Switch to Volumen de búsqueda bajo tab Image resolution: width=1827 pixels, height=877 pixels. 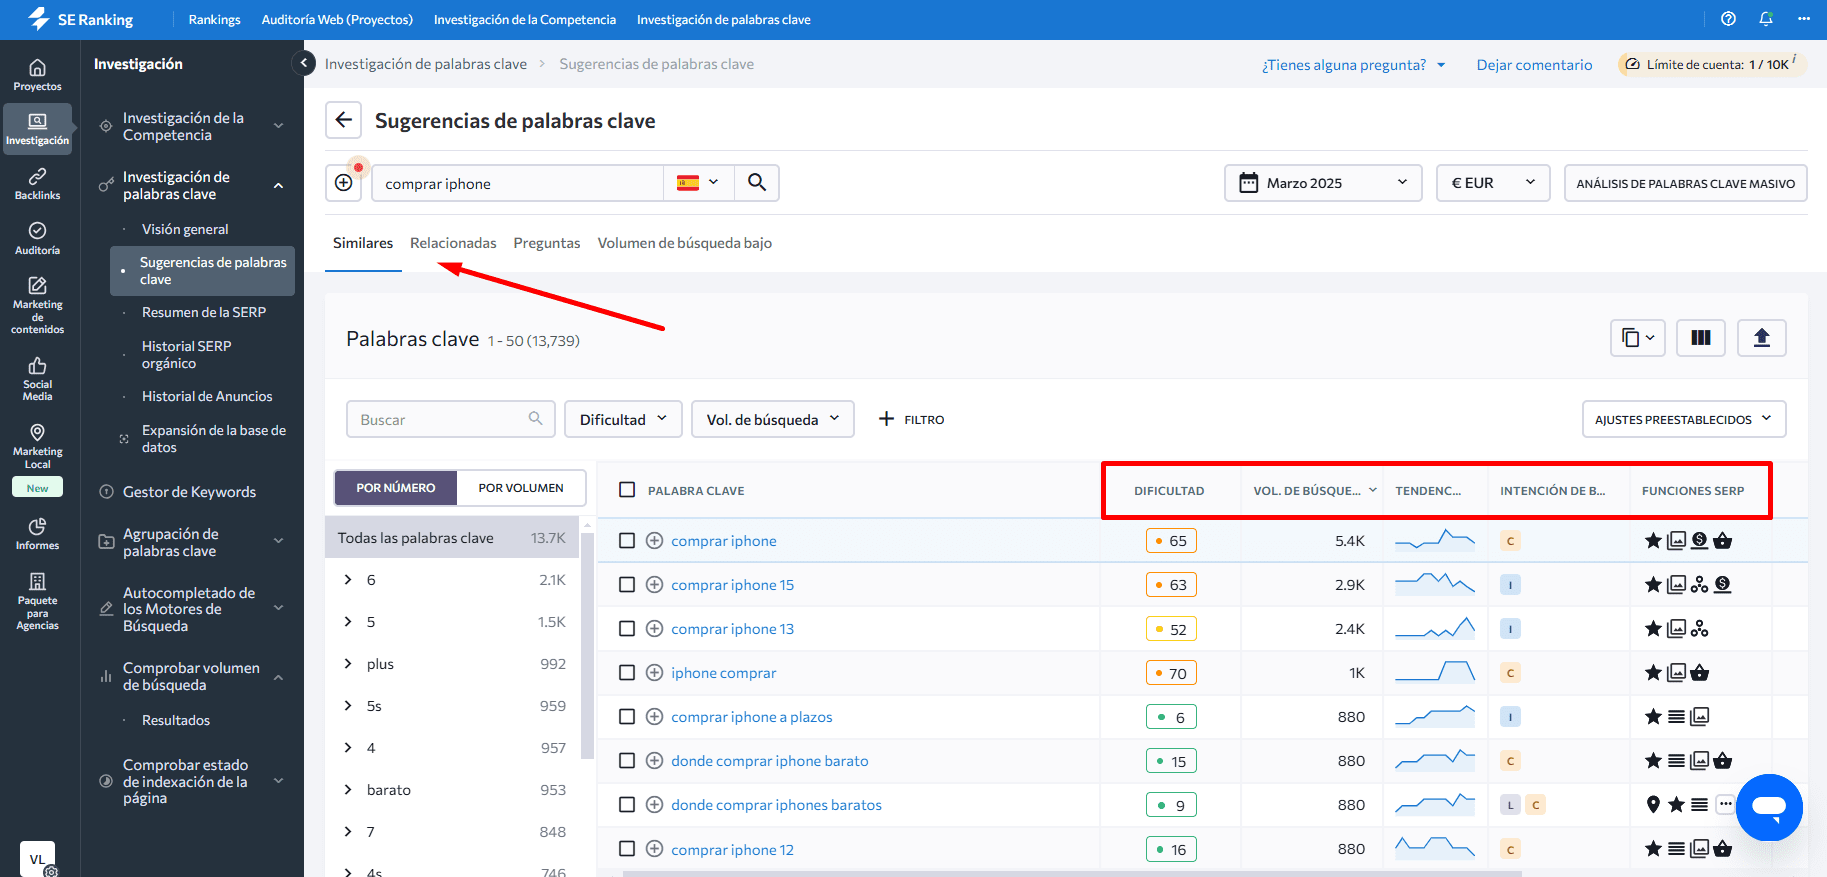click(x=685, y=243)
